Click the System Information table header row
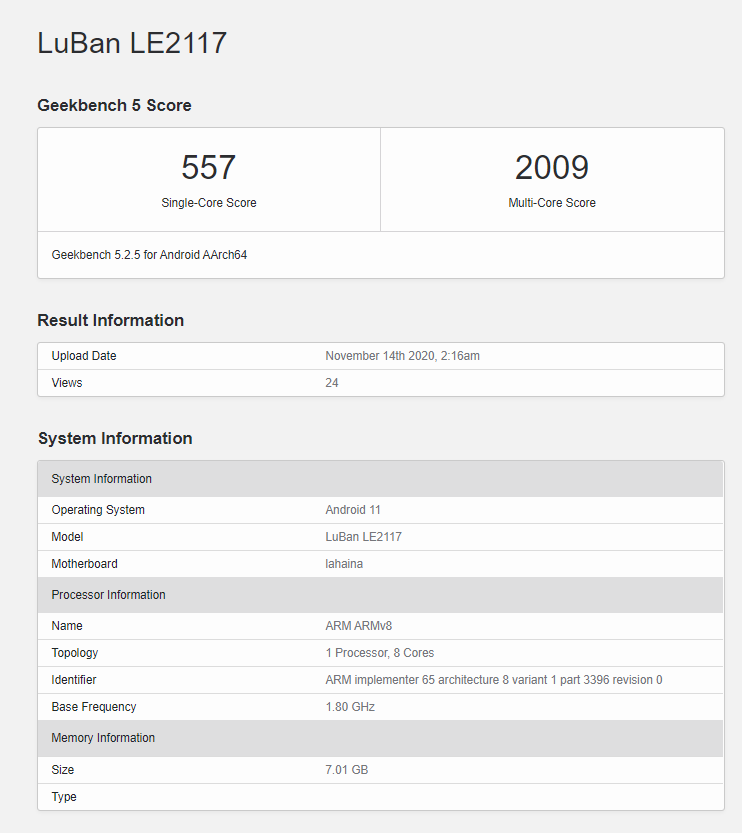Image resolution: width=742 pixels, height=833 pixels. pyautogui.click(x=380, y=479)
